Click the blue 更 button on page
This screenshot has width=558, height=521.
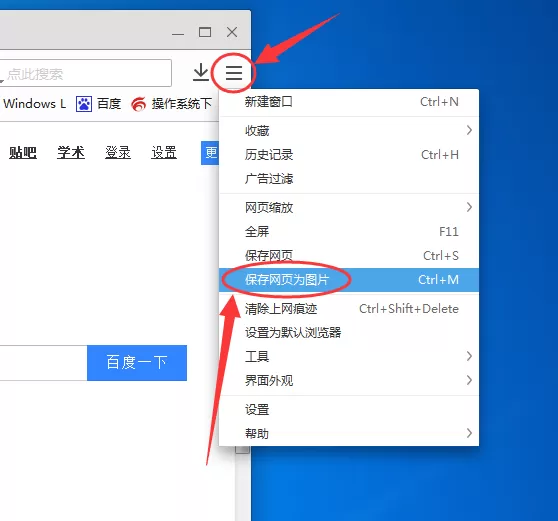210,153
